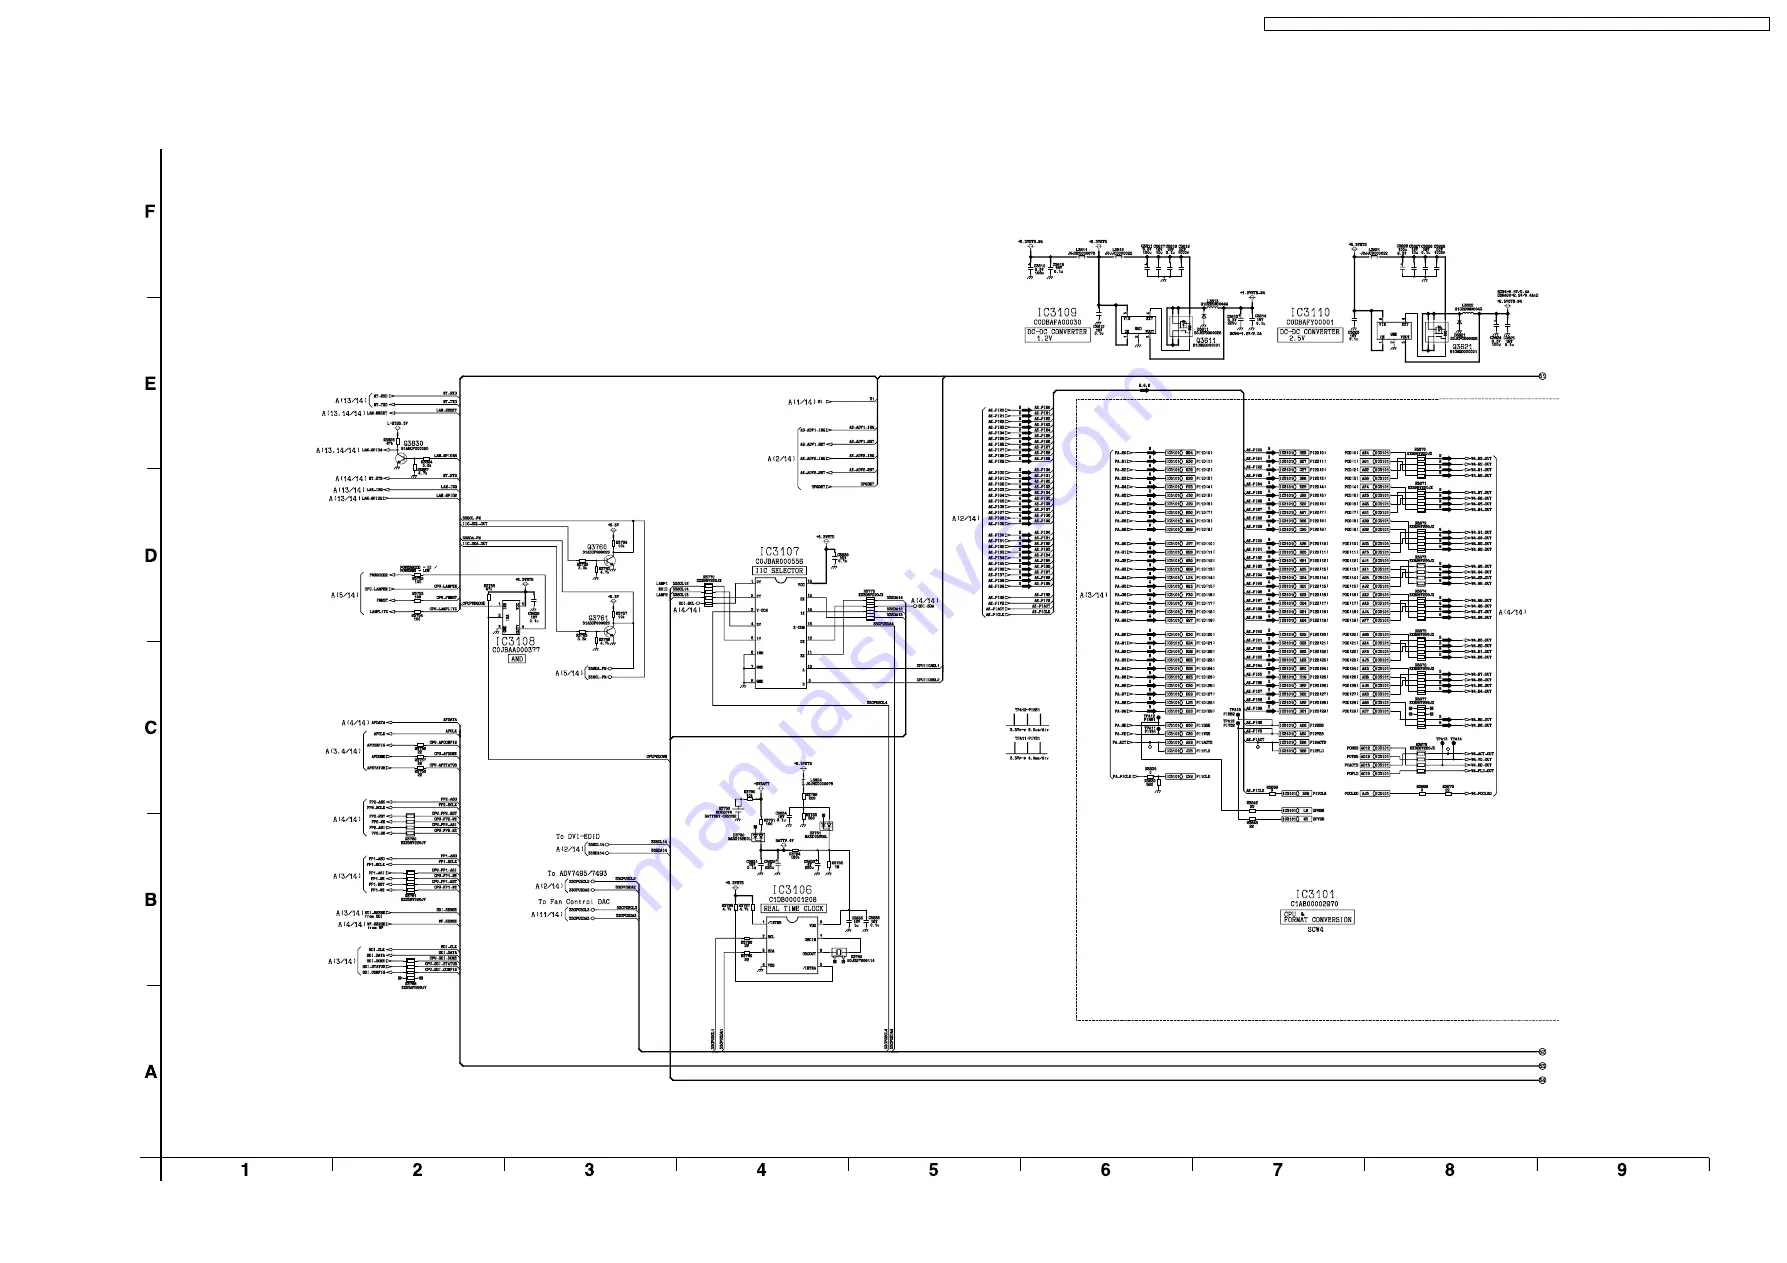Click grid column number 2
1787x1263 pixels.
click(x=417, y=1170)
